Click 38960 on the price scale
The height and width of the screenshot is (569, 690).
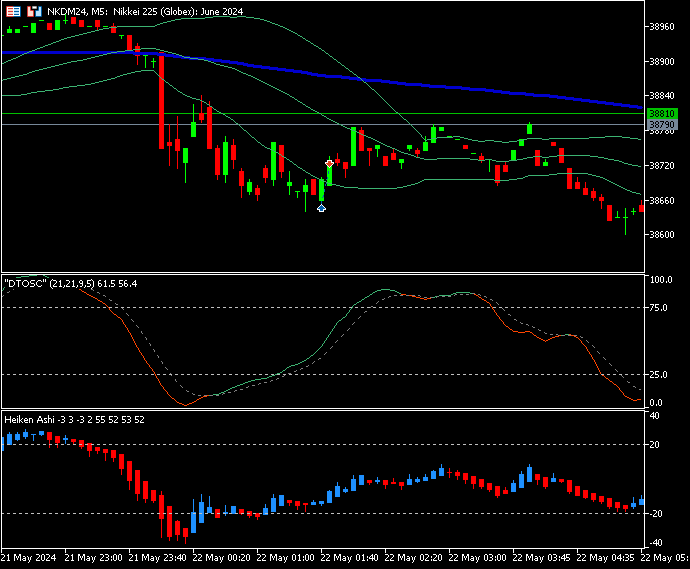(x=662, y=27)
